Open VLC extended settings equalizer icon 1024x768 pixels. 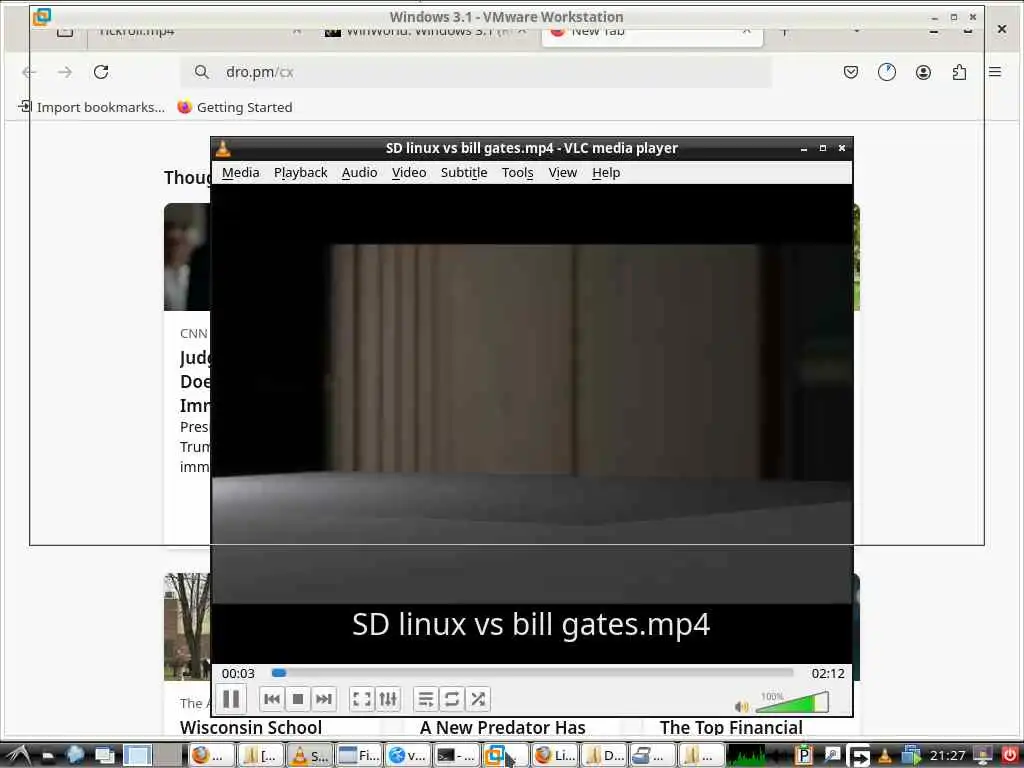pyautogui.click(x=388, y=699)
